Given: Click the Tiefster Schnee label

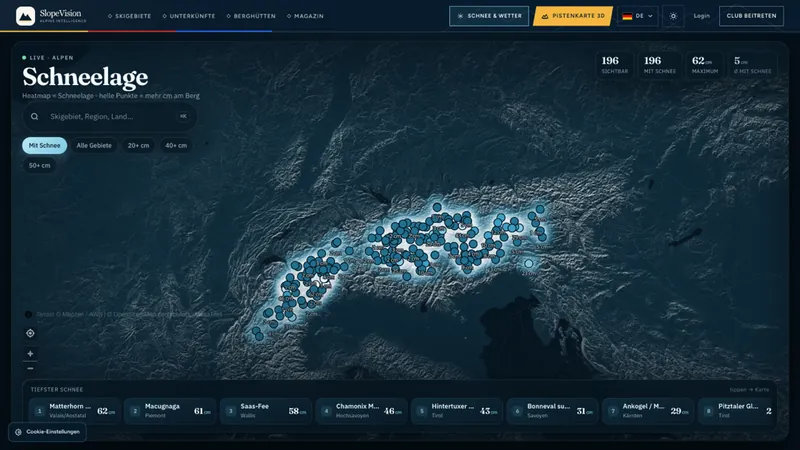Looking at the screenshot, I should pyautogui.click(x=57, y=389).
